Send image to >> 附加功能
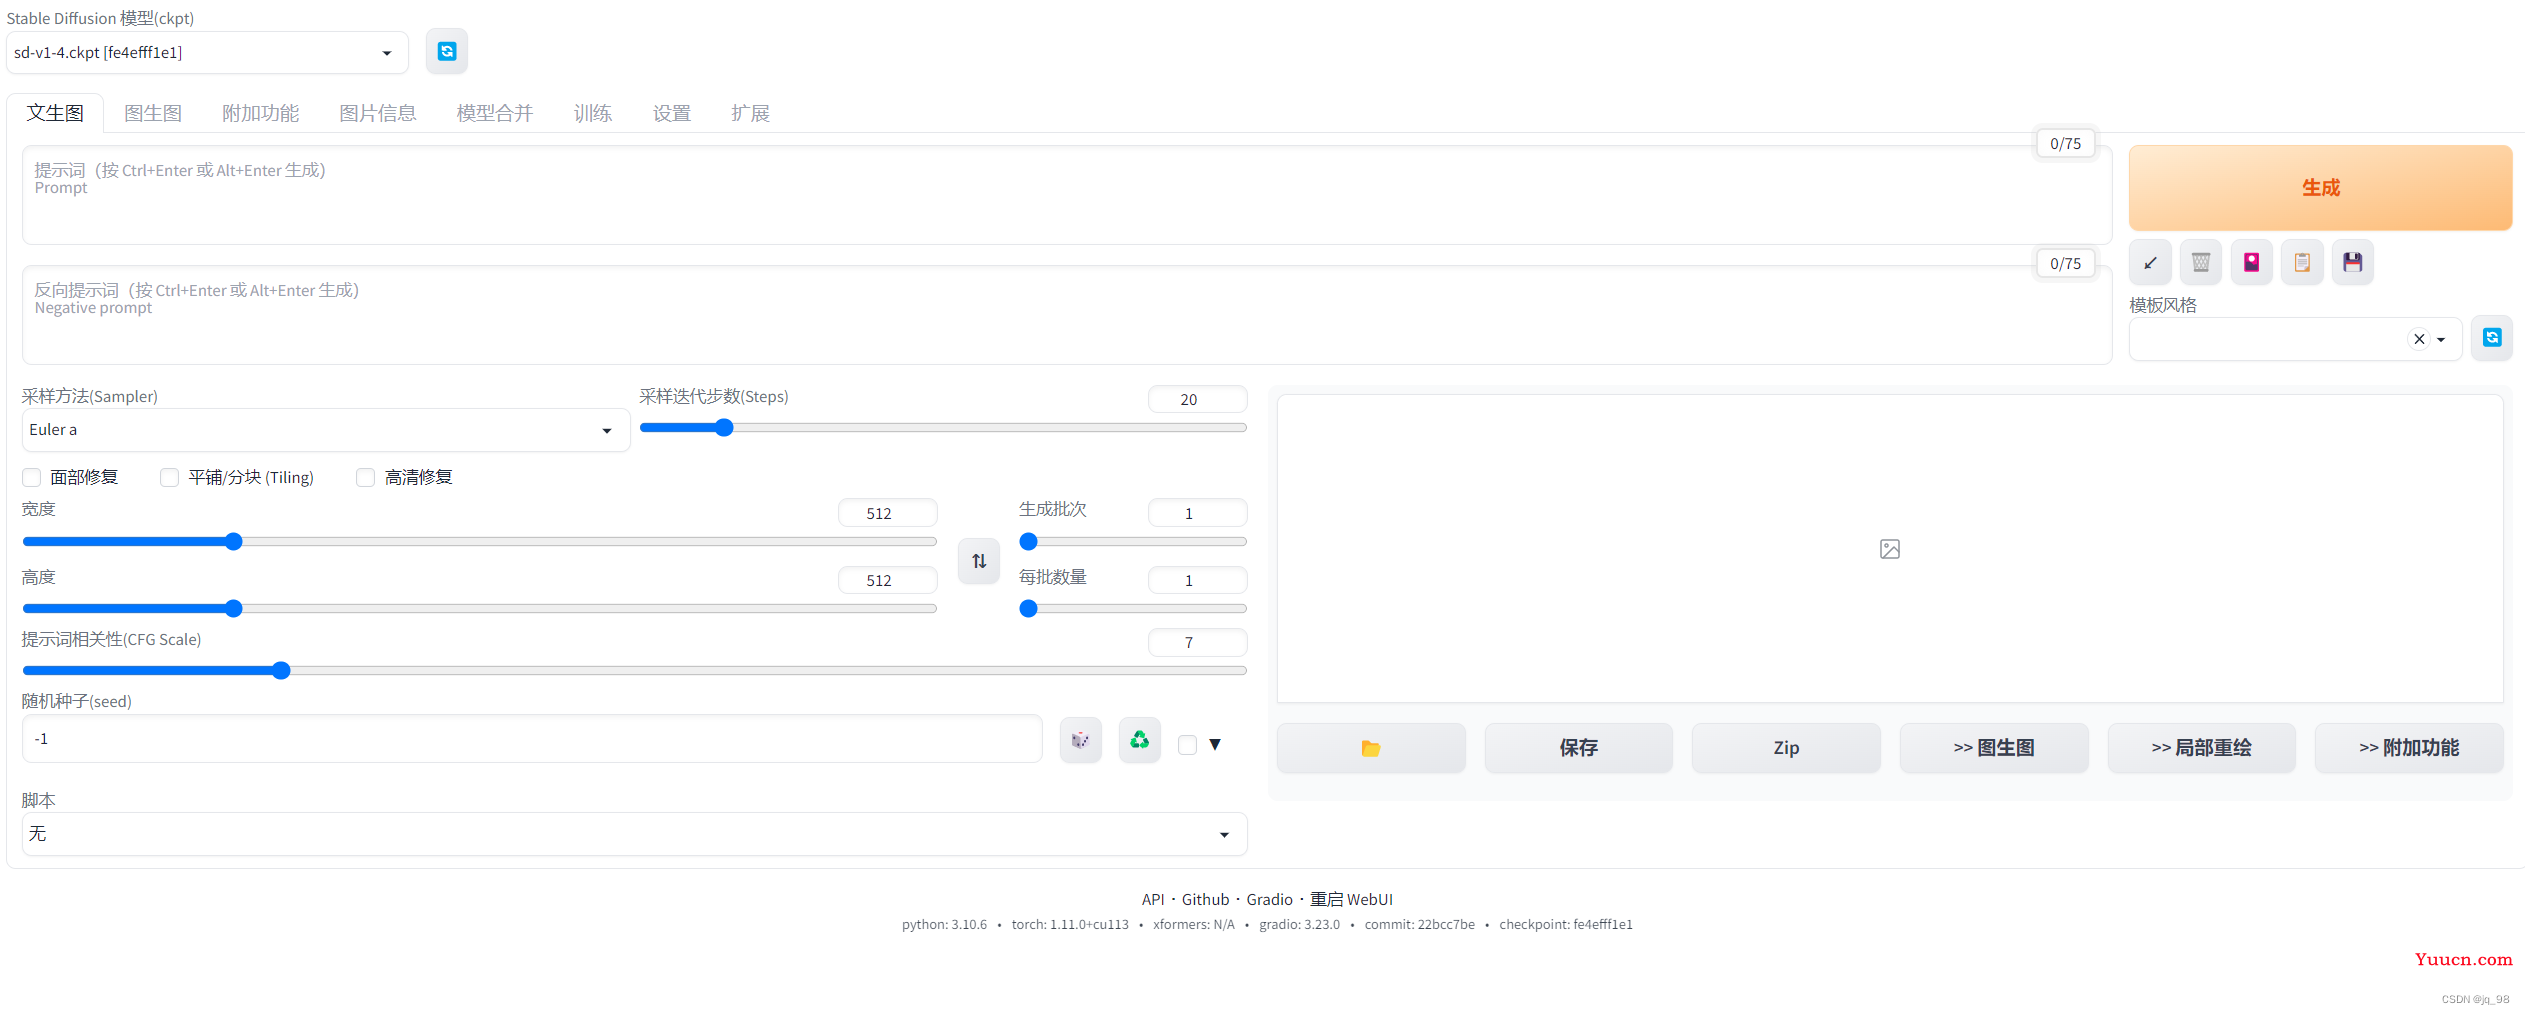 (x=2409, y=748)
